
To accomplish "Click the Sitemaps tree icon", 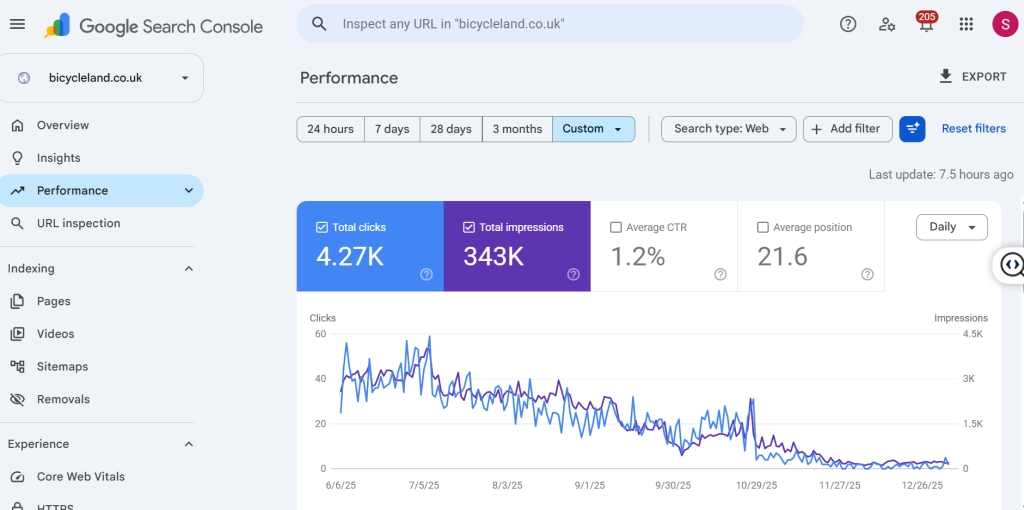I will [18, 366].
